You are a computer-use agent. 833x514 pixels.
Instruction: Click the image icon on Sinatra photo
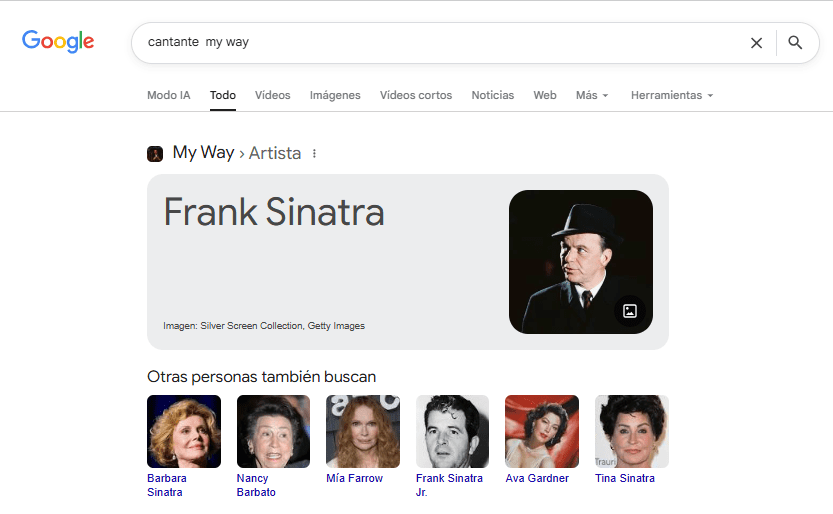pos(630,311)
